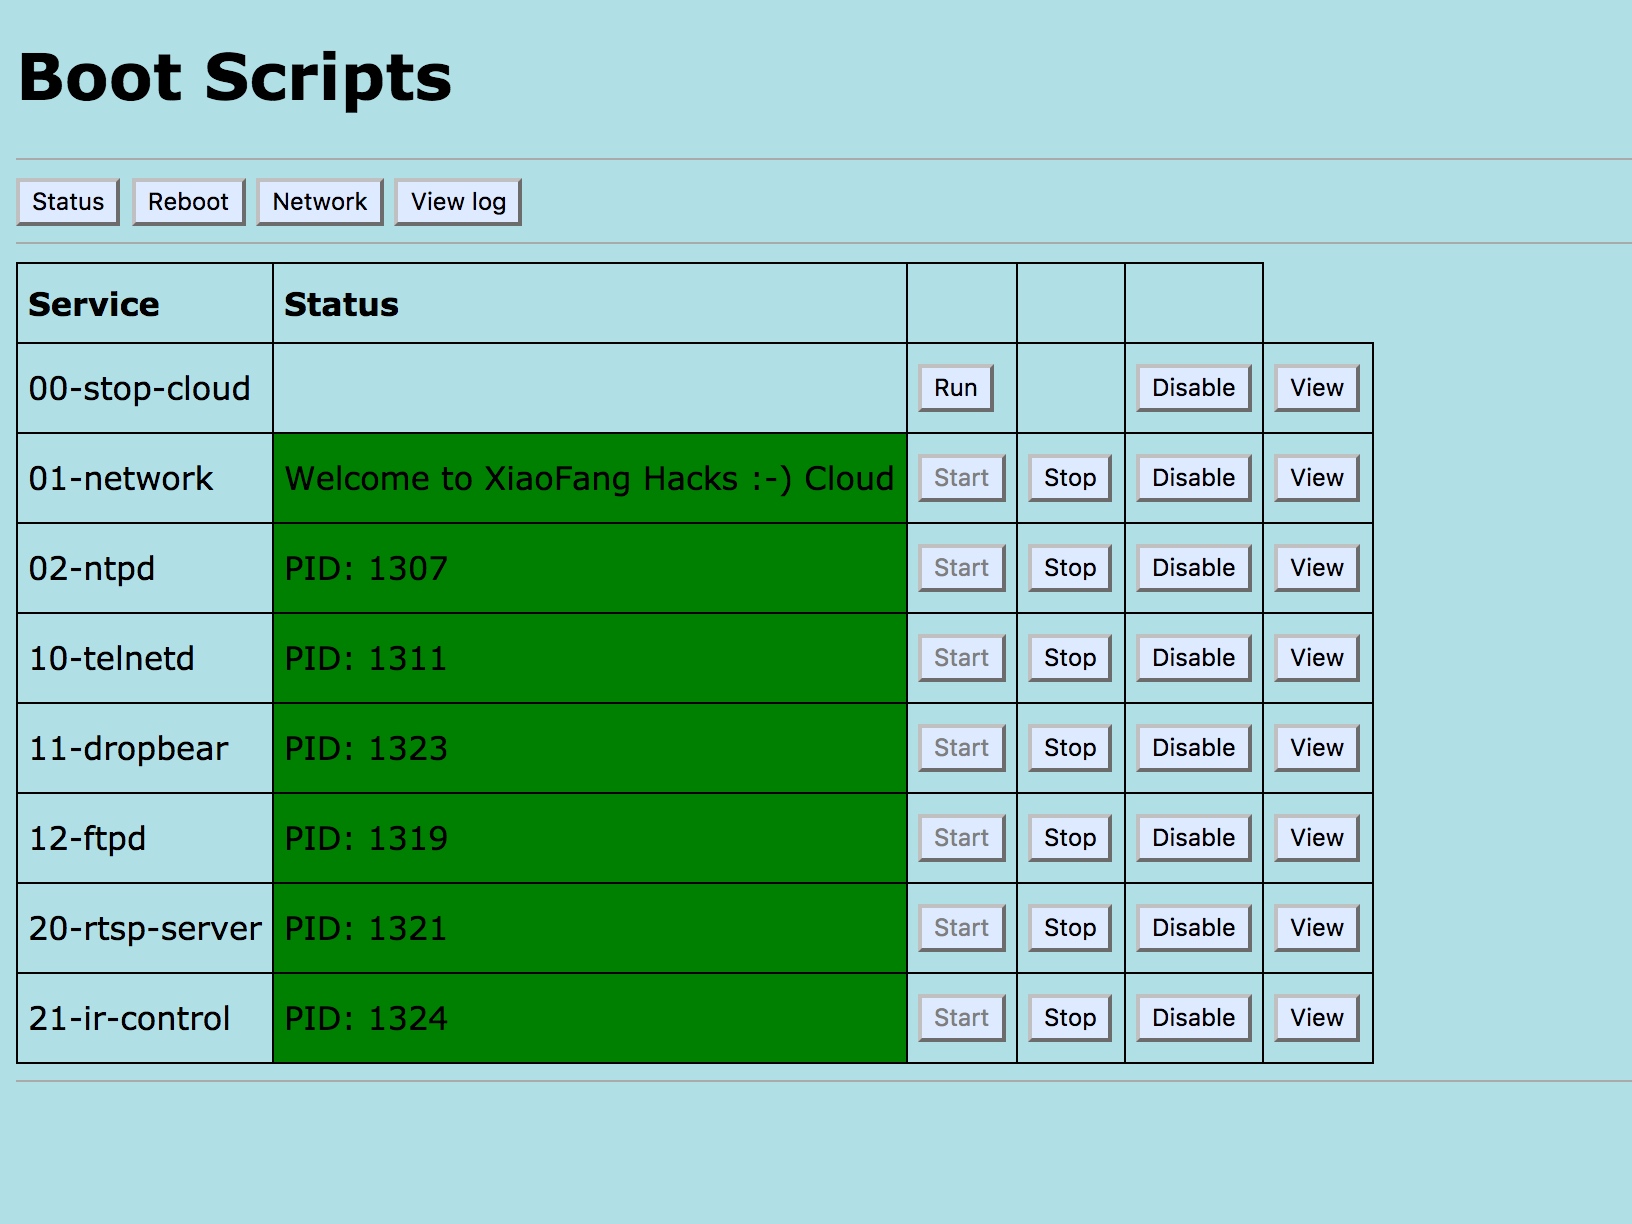Stop the 20-rtsp-server service
Screen dimensions: 1632x1224
[x=1070, y=928]
